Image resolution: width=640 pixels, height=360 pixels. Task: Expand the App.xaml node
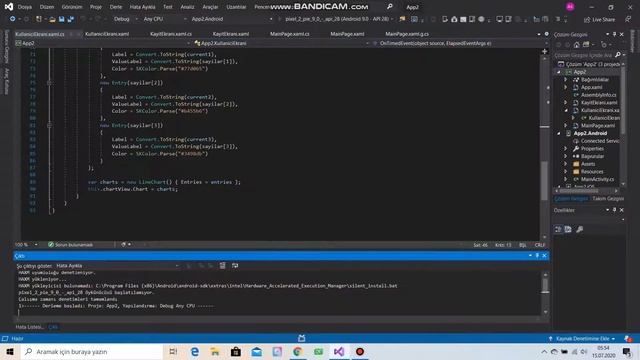click(x=566, y=87)
